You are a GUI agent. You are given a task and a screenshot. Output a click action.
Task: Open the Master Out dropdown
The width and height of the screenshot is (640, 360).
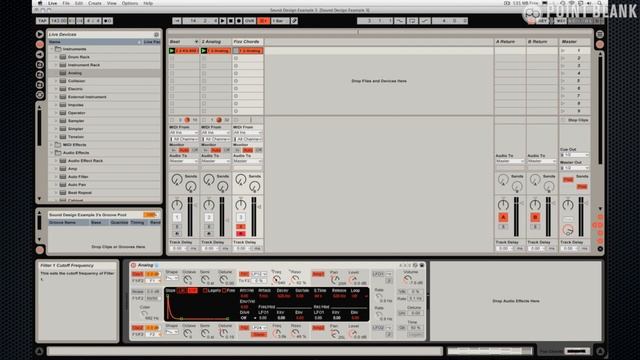tap(574, 168)
